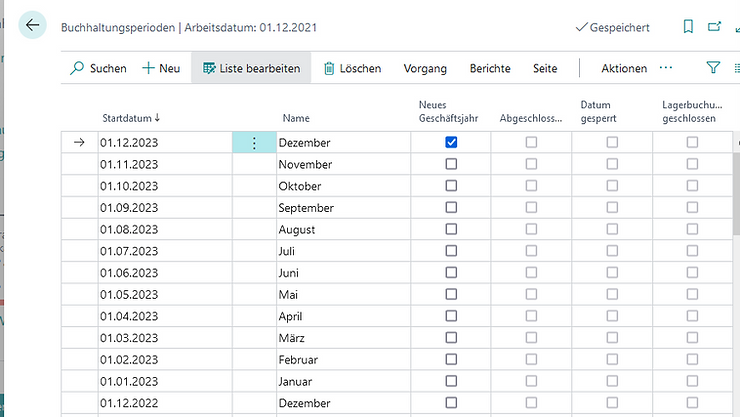
Task: Toggle Datum gesperrt for Oktober row
Action: click(x=612, y=186)
